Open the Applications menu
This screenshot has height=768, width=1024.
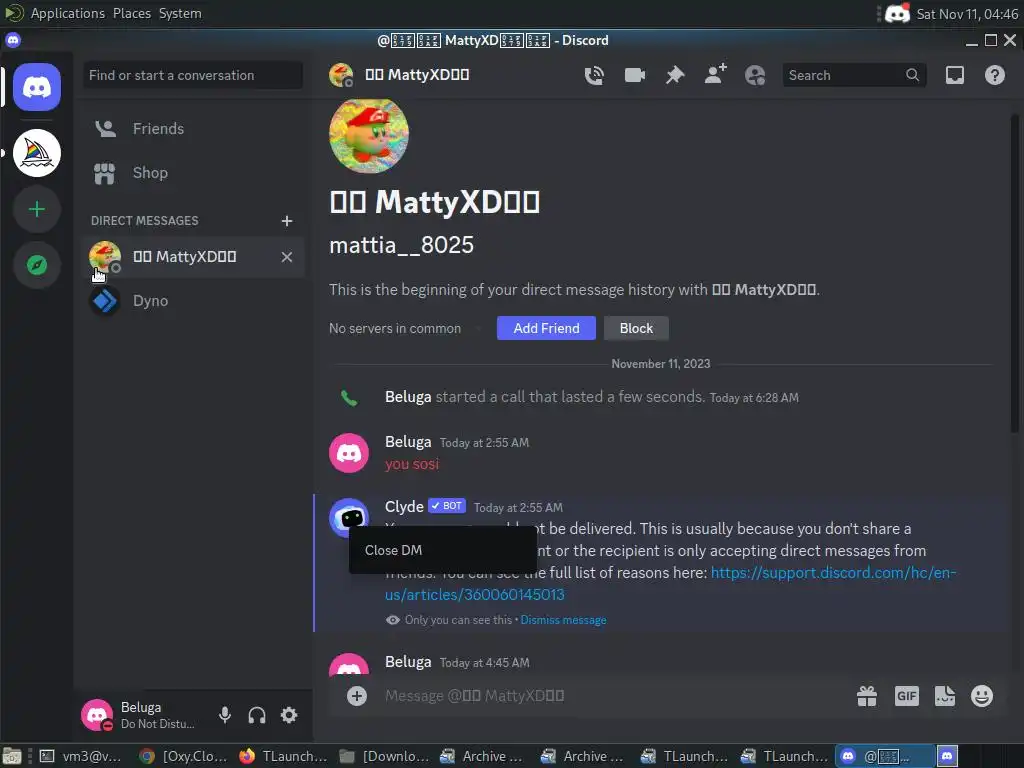click(67, 13)
